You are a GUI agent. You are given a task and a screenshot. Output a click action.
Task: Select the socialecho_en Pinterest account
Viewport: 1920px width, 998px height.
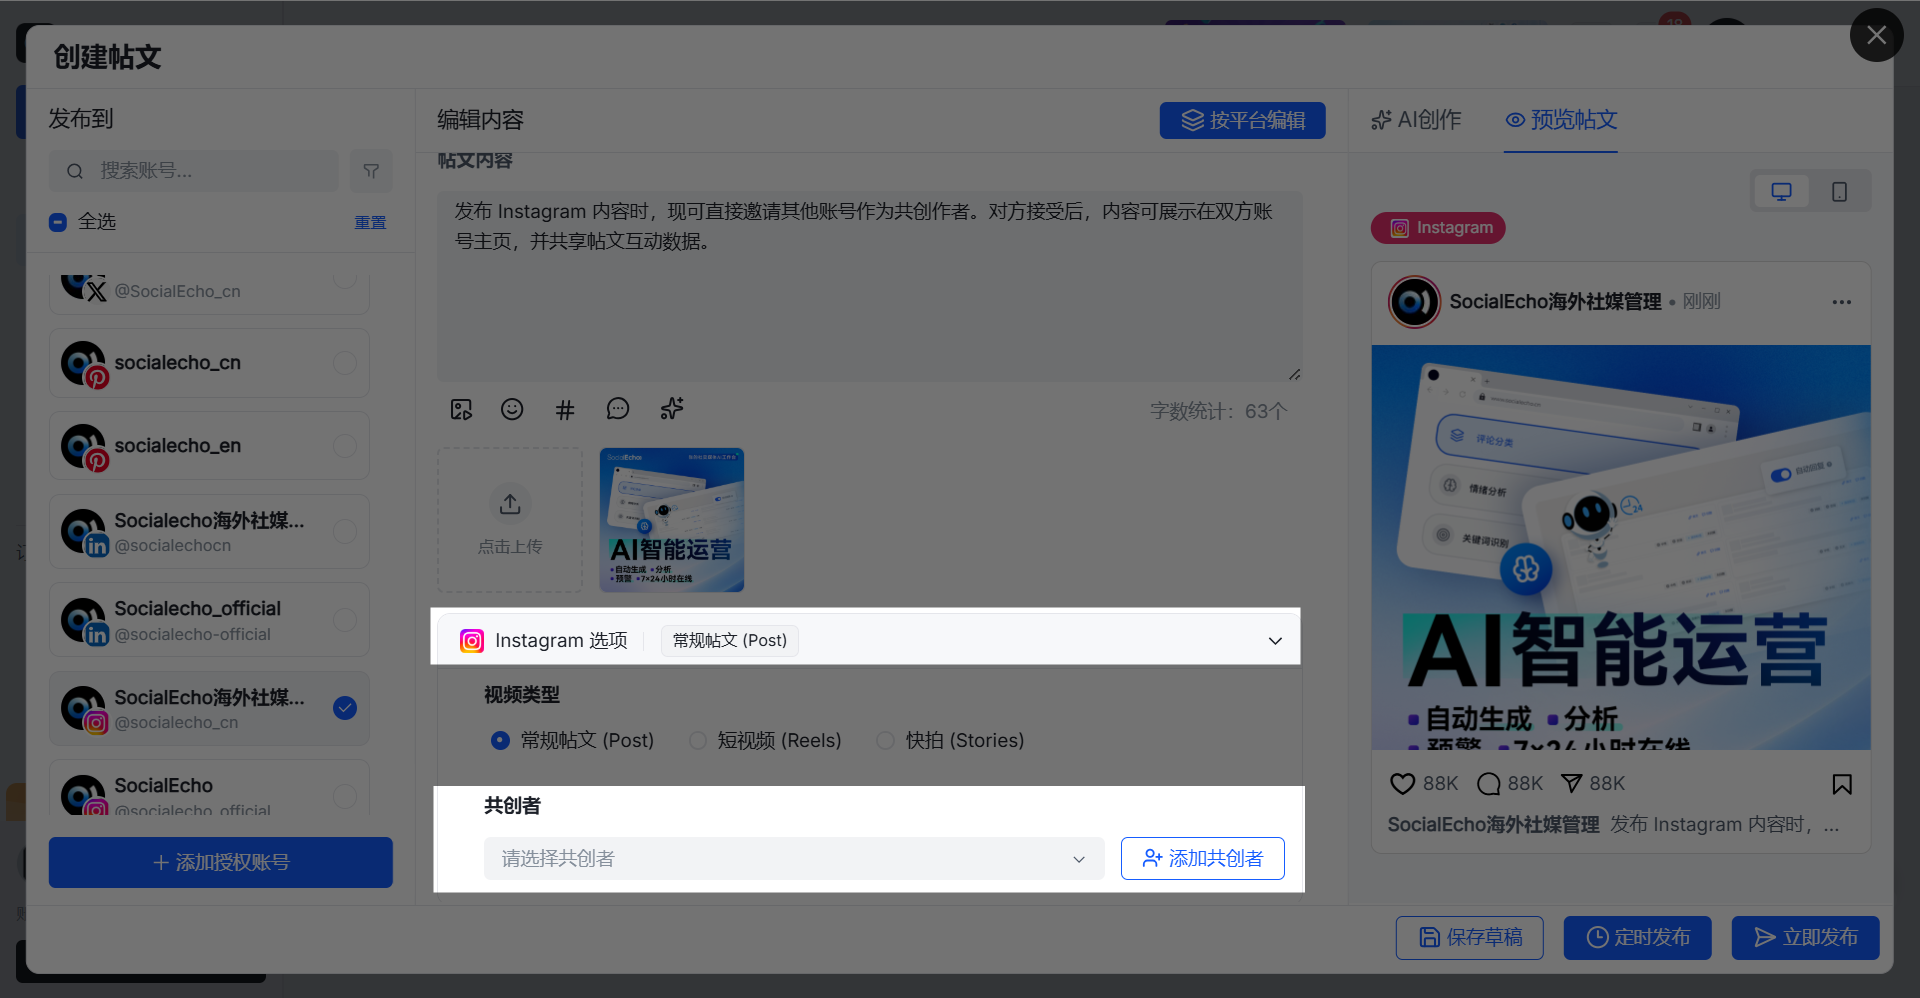click(210, 446)
